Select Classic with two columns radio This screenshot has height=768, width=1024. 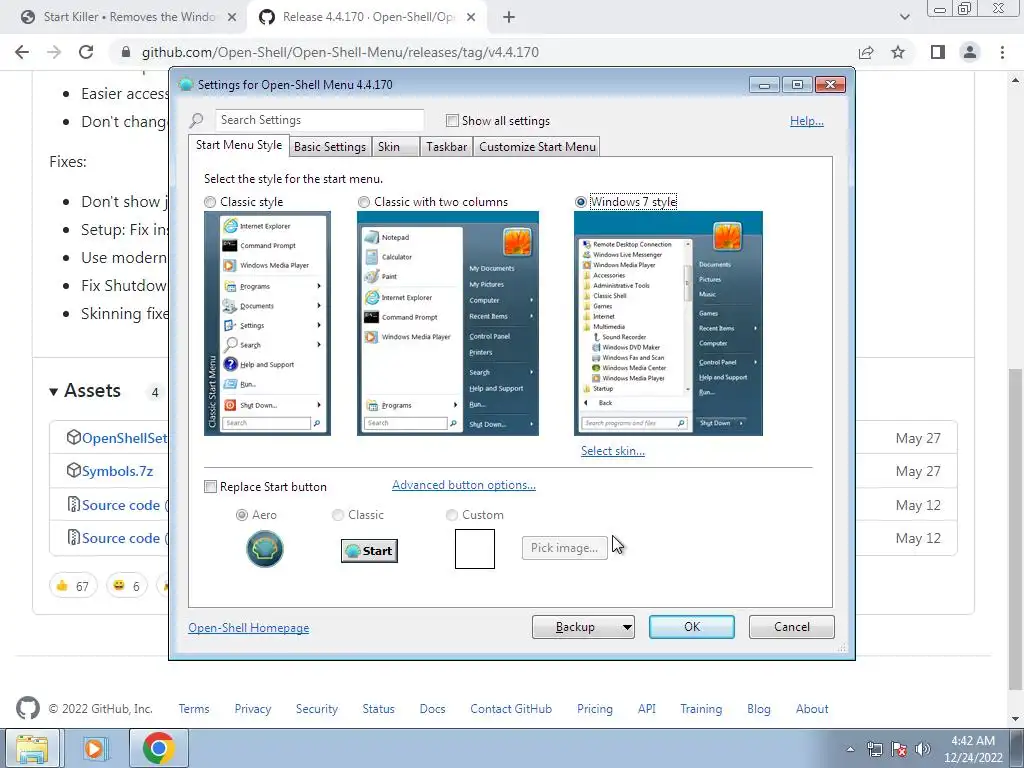coord(364,202)
